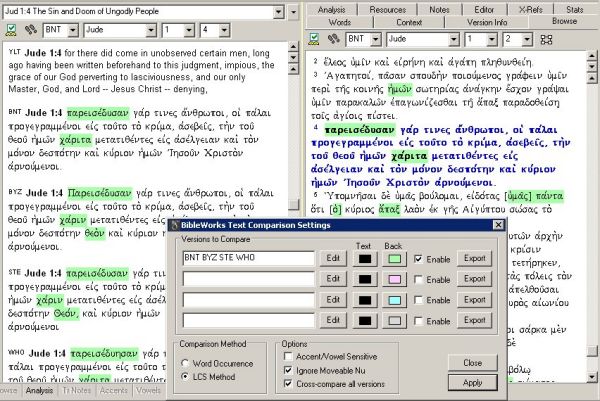Pick the pink background color swatch
This screenshot has height=401, width=600.
(395, 280)
